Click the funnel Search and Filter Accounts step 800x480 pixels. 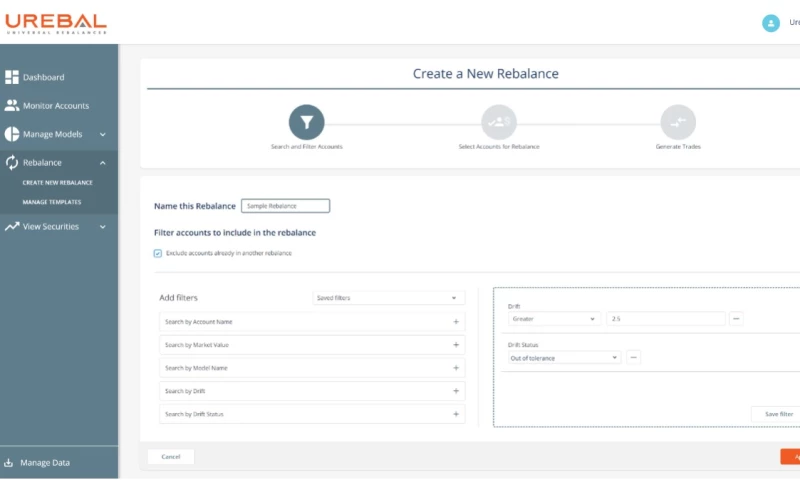307,122
